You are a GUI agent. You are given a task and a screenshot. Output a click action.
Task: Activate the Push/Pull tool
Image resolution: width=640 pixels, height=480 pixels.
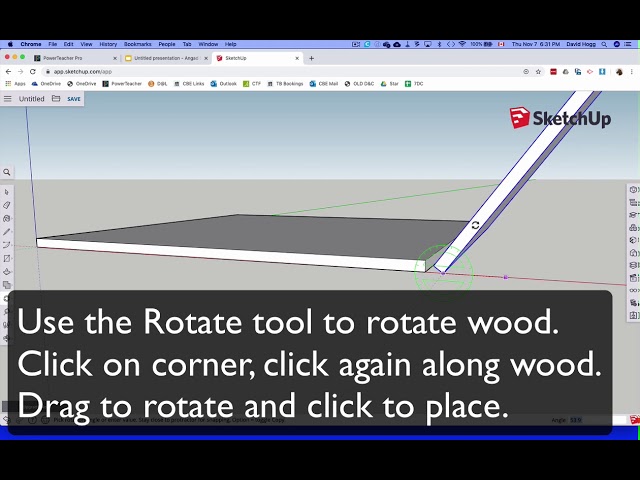[7, 272]
